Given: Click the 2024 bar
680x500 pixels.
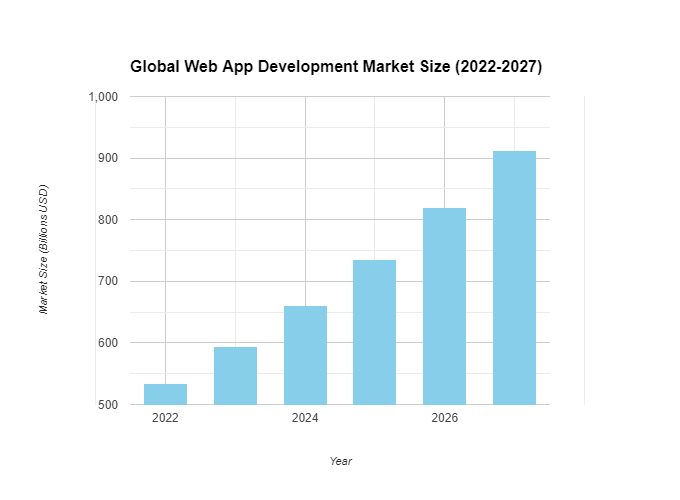Looking at the screenshot, I should 305,355.
